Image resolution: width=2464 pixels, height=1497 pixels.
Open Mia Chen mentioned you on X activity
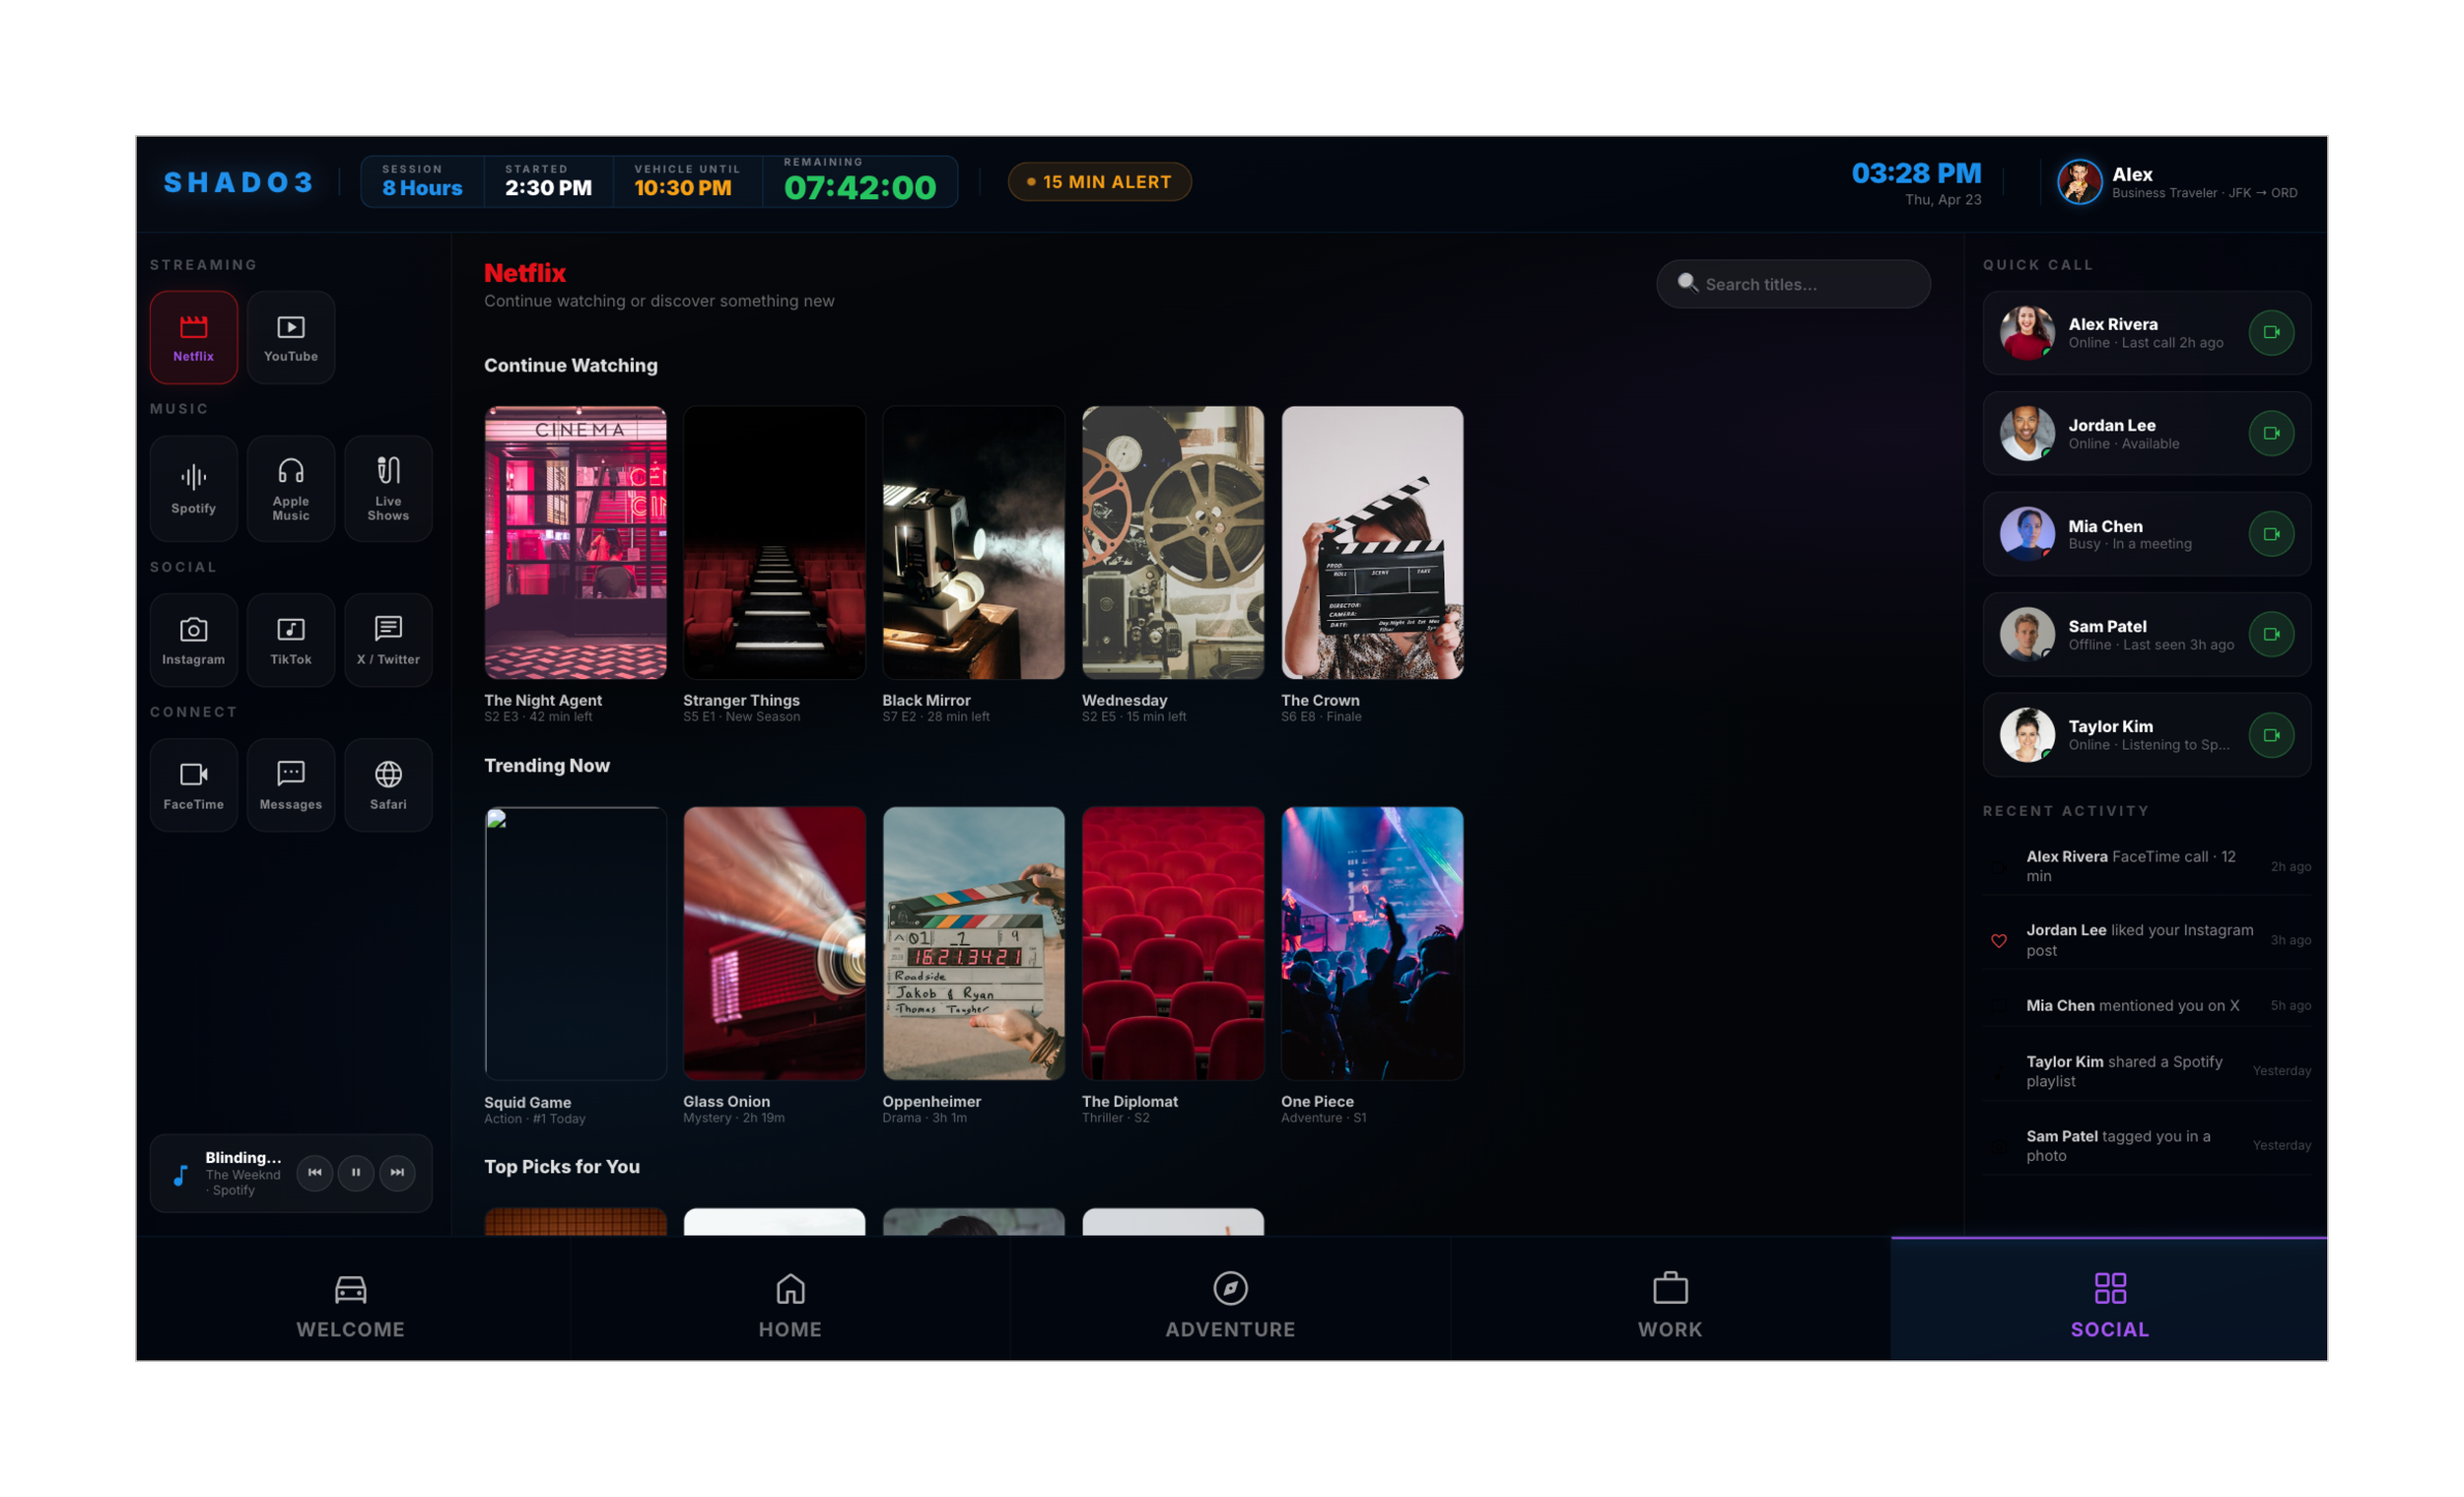coord(2147,1005)
